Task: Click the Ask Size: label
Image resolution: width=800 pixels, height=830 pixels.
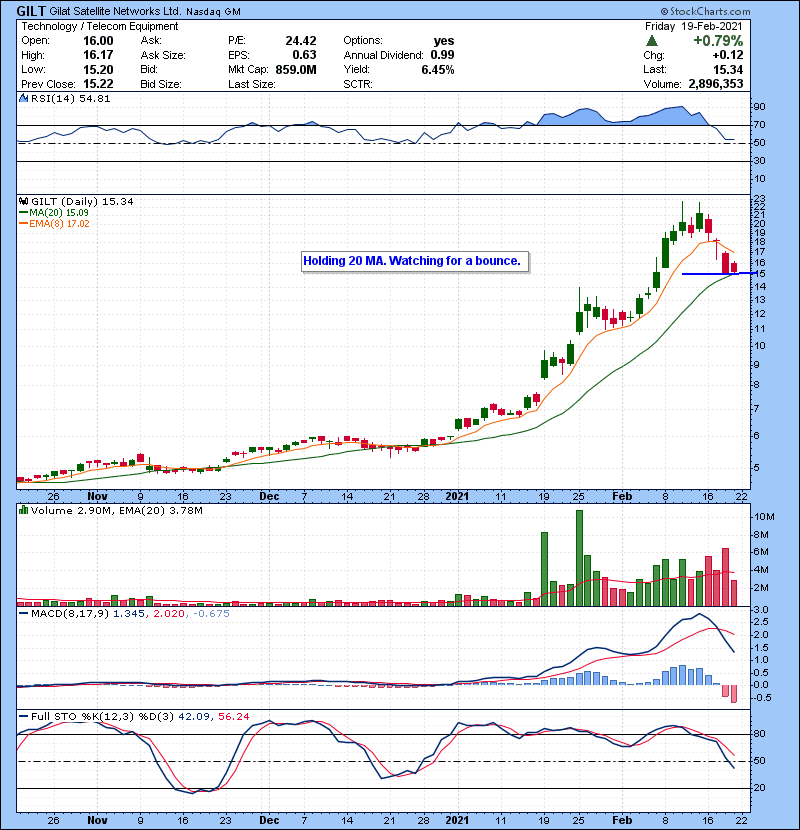Action: [163, 55]
